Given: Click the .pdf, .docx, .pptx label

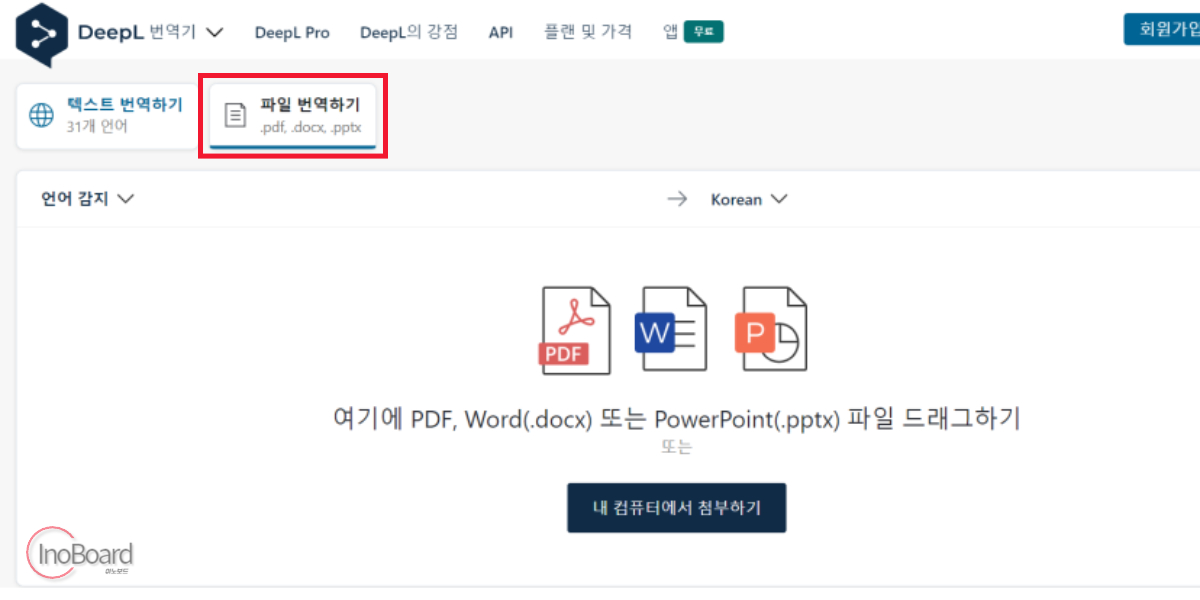Looking at the screenshot, I should point(310,128).
